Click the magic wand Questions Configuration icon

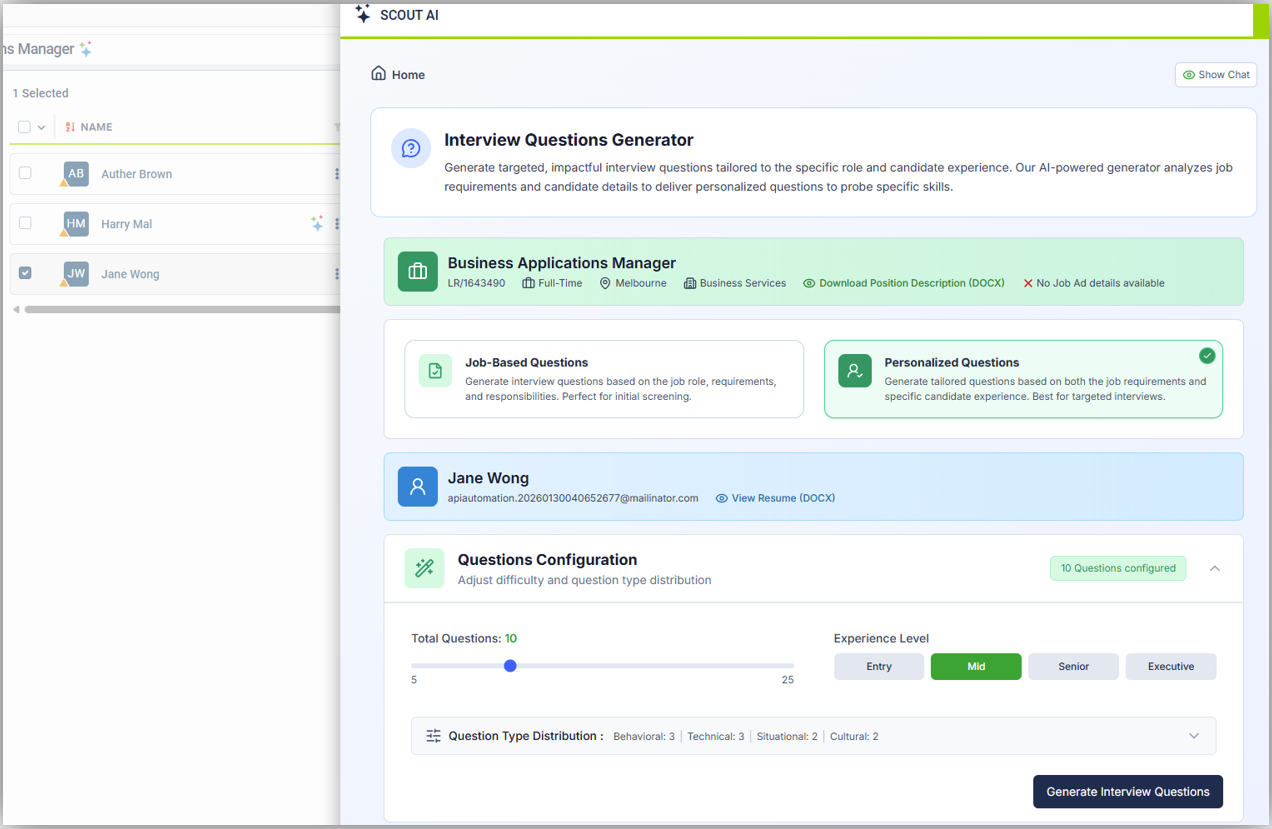(425, 568)
